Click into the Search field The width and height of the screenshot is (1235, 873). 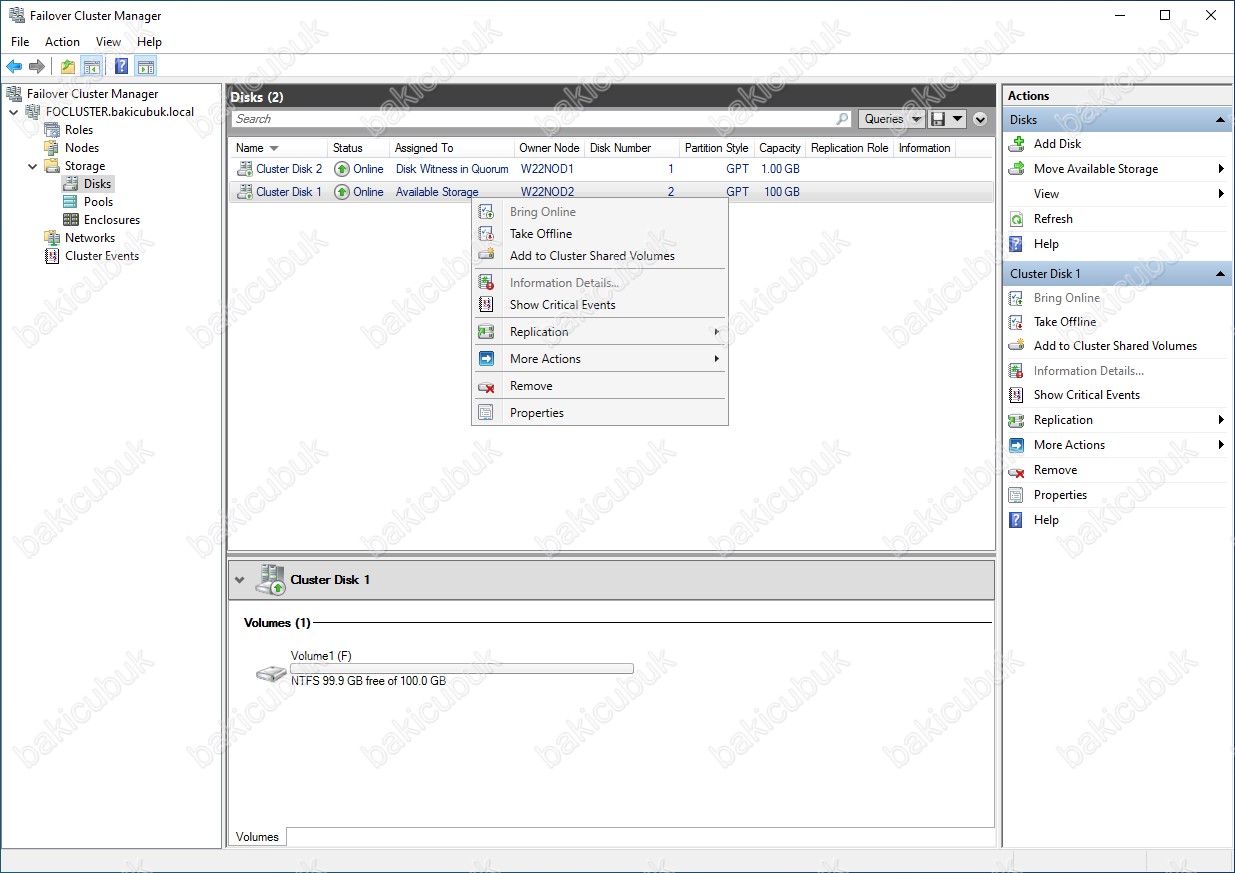pos(533,119)
